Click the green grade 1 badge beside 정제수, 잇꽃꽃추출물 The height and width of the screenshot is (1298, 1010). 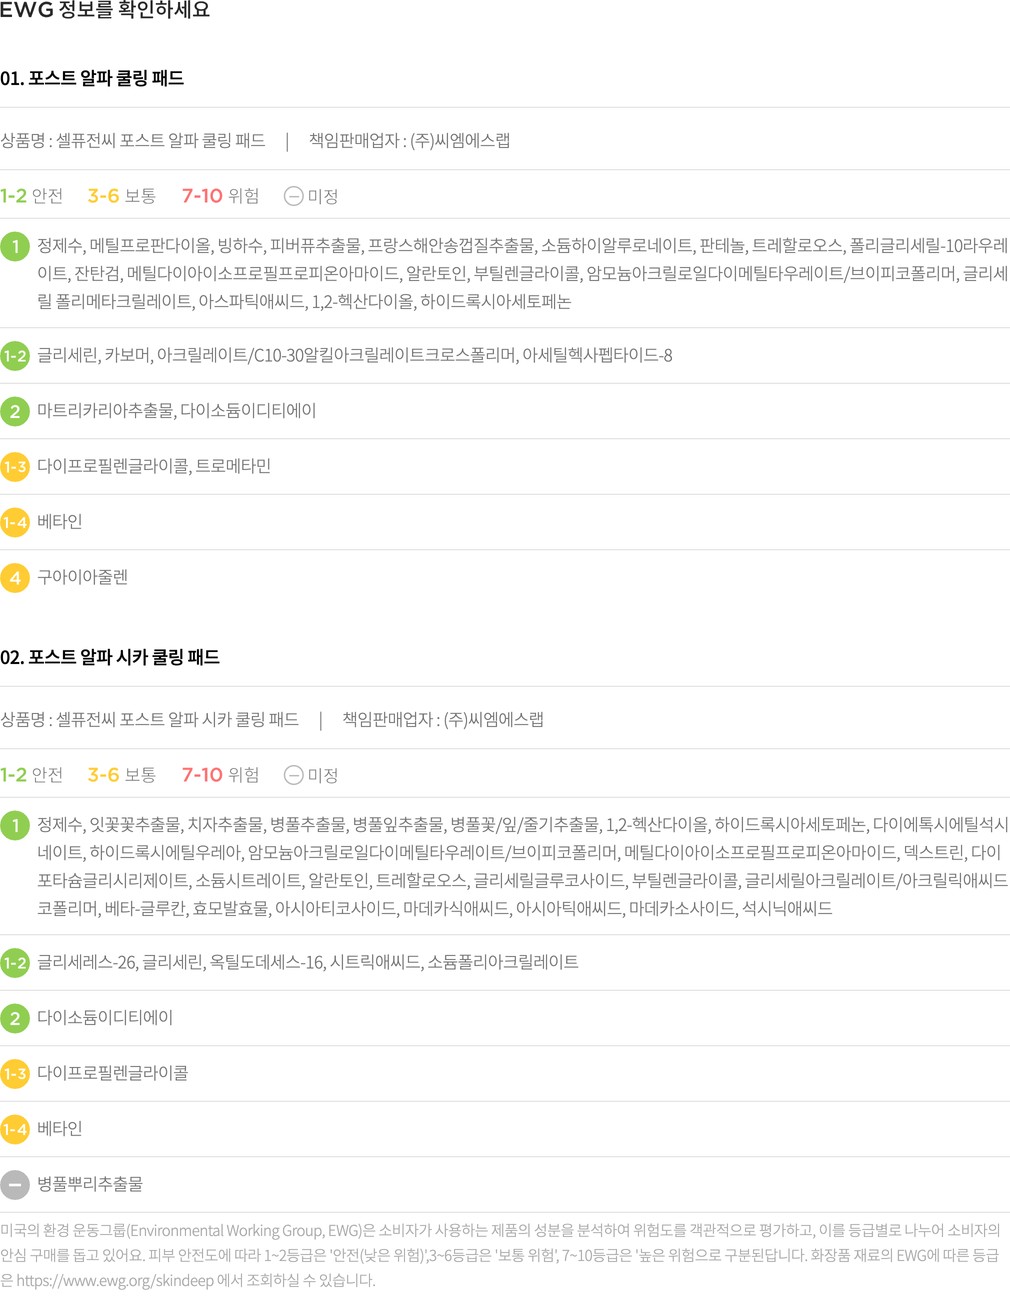coord(15,826)
